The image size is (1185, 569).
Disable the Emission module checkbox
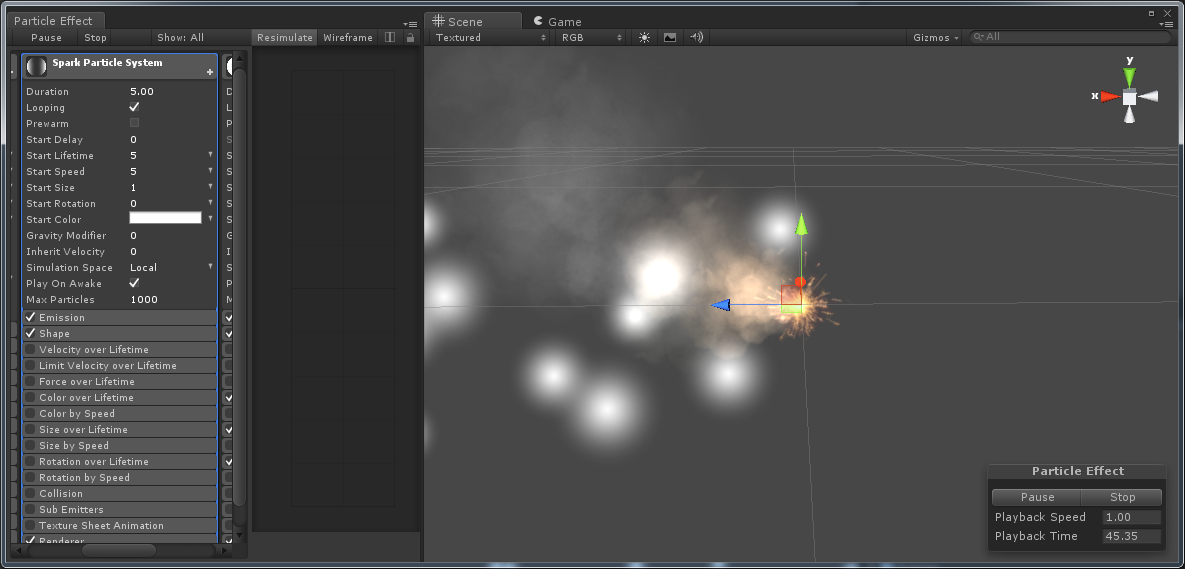coord(30,317)
